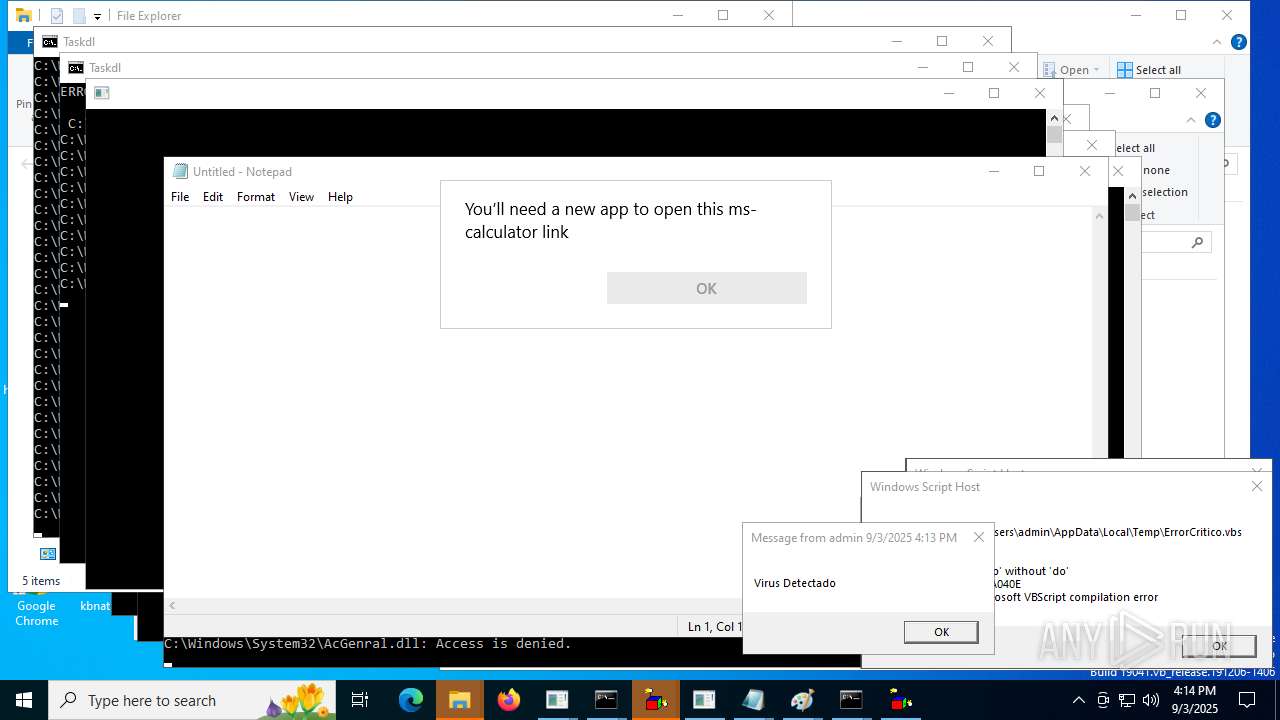Click the Notepad taskbar icon
Viewport: 1280px width, 720px height.
click(753, 700)
